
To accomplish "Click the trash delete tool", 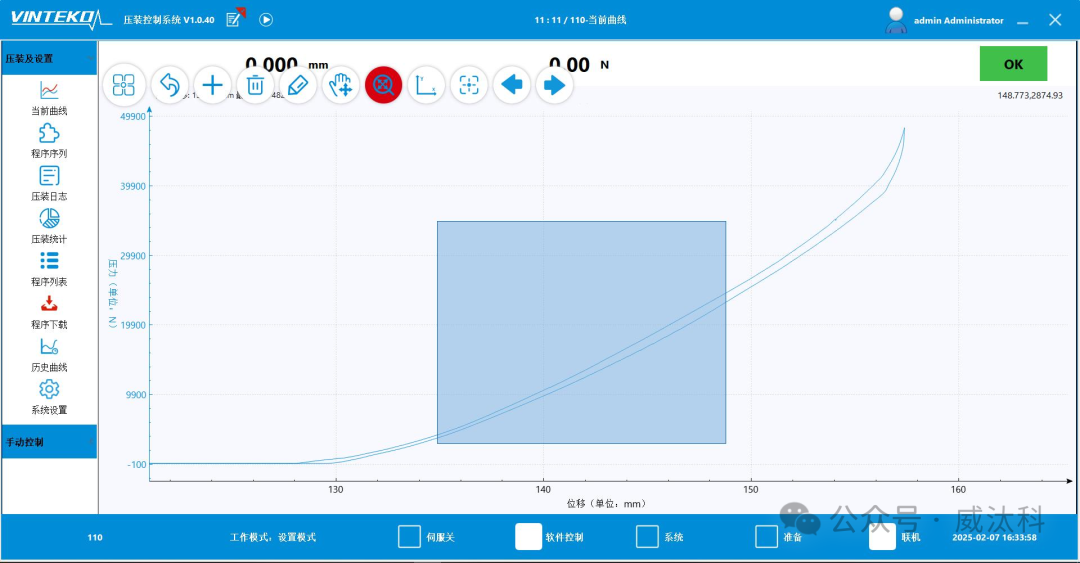I will tap(255, 85).
